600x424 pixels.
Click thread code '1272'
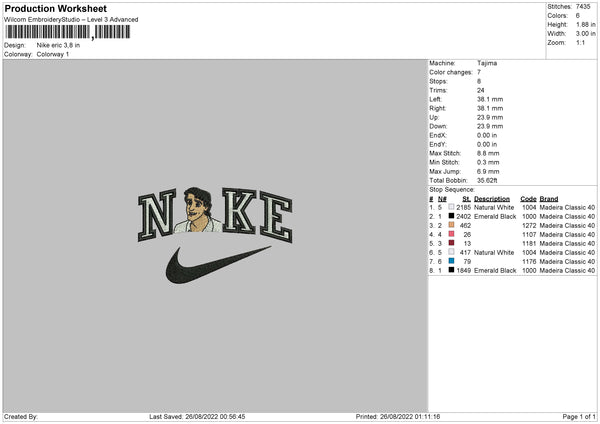click(x=529, y=225)
